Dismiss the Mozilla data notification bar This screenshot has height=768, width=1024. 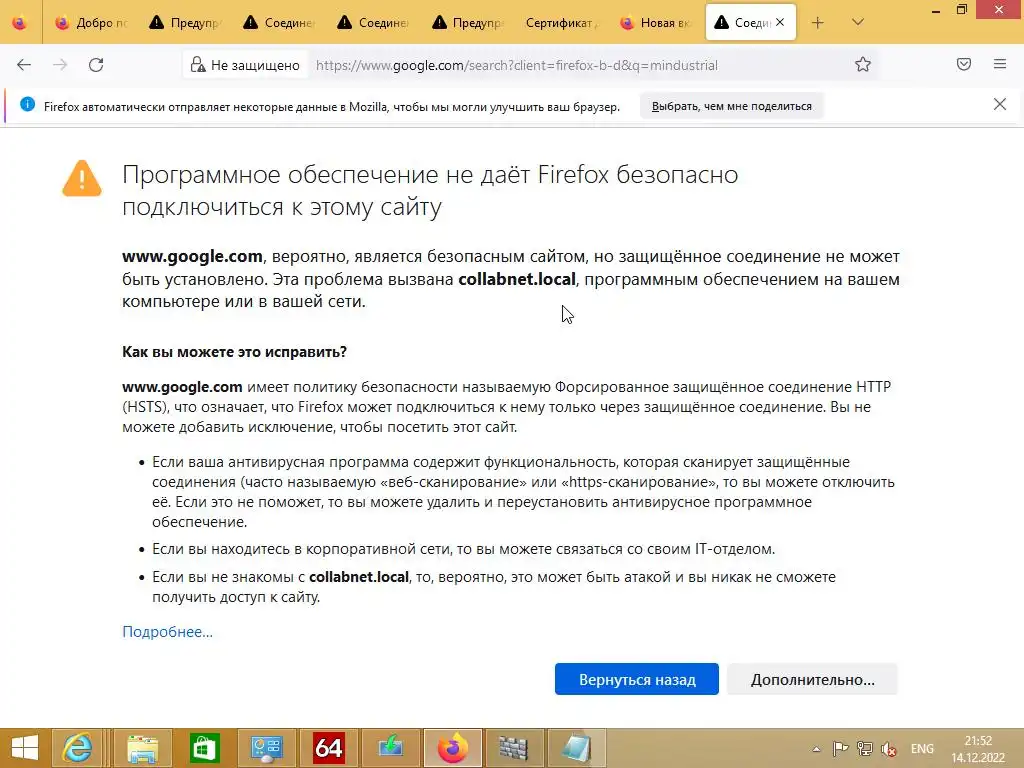[x=1000, y=104]
